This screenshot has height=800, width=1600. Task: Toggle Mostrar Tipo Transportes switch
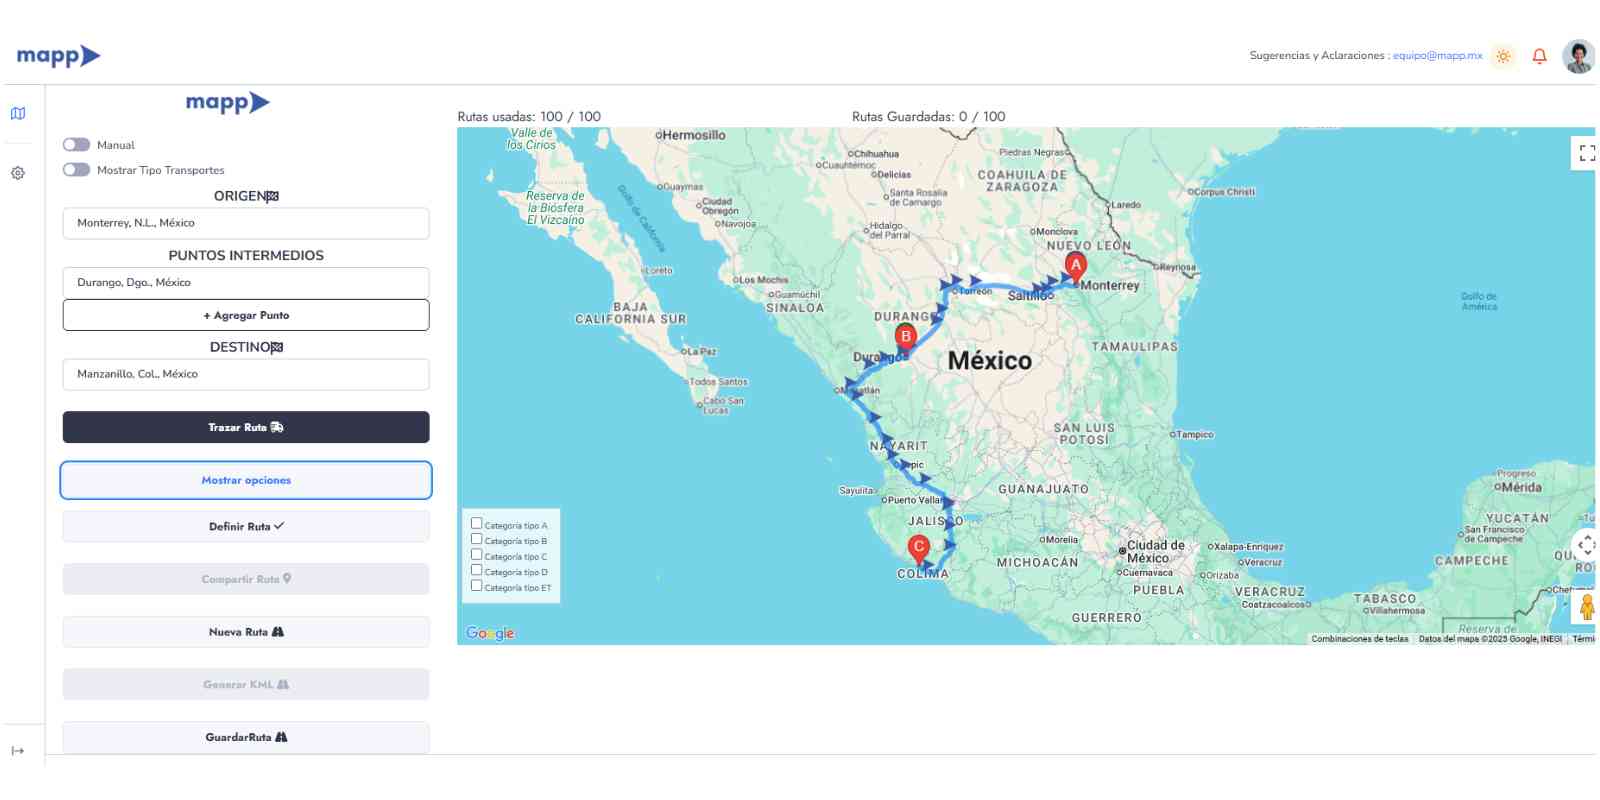pyautogui.click(x=77, y=170)
